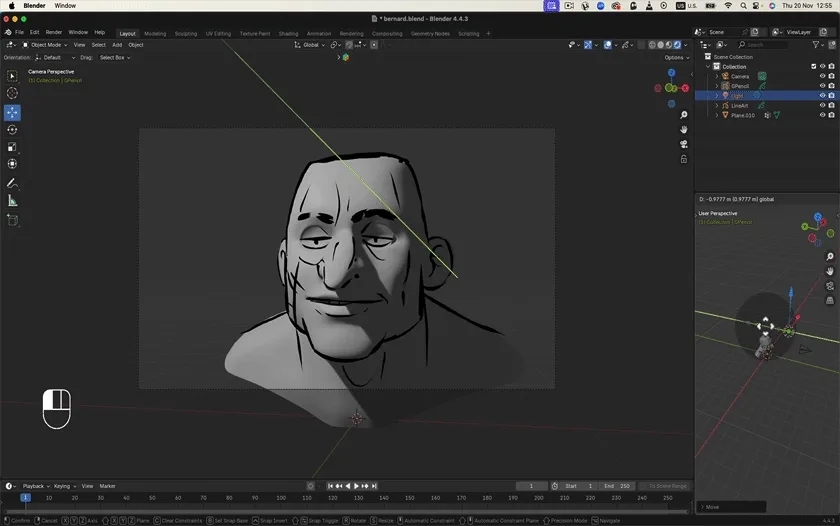Toggle camera view icon in main viewport

point(684,144)
